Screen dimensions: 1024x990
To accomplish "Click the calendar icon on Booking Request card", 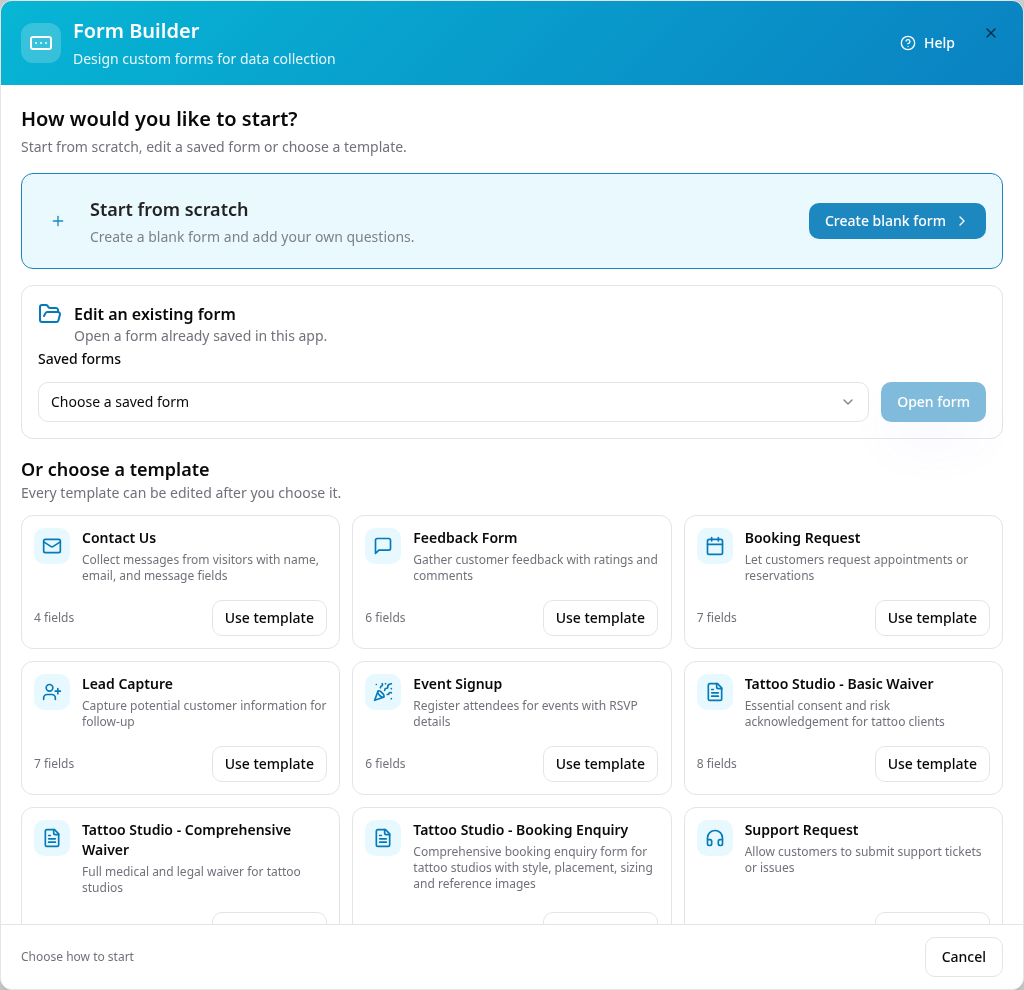I will click(715, 546).
